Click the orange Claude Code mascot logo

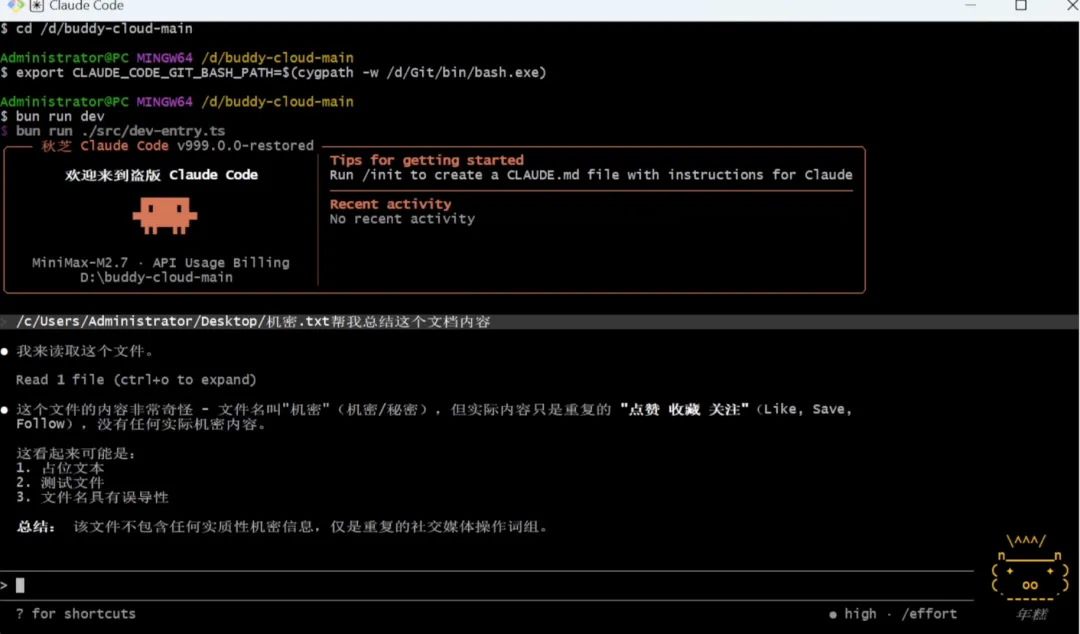click(165, 216)
